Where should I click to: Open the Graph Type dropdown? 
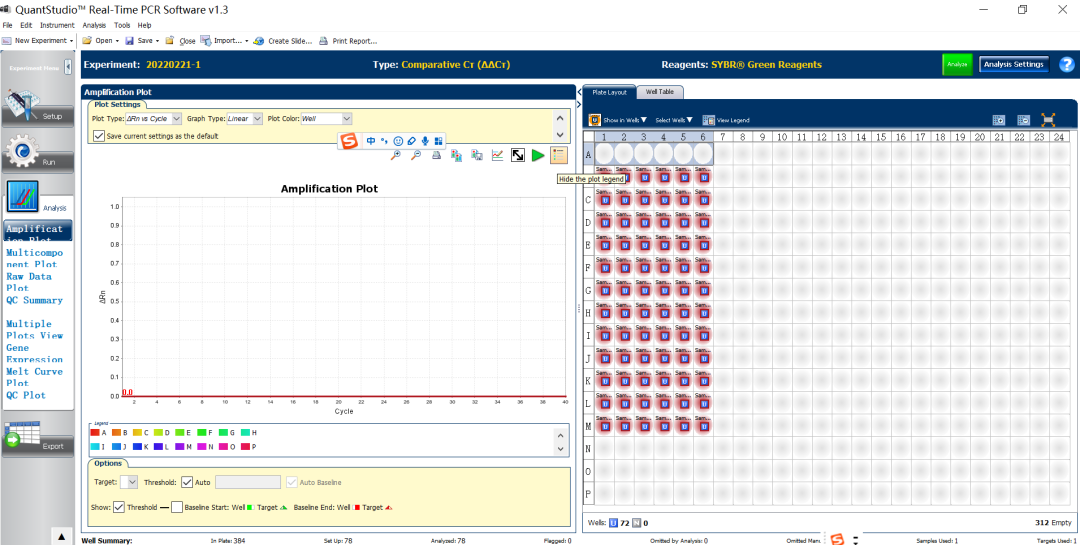click(245, 119)
